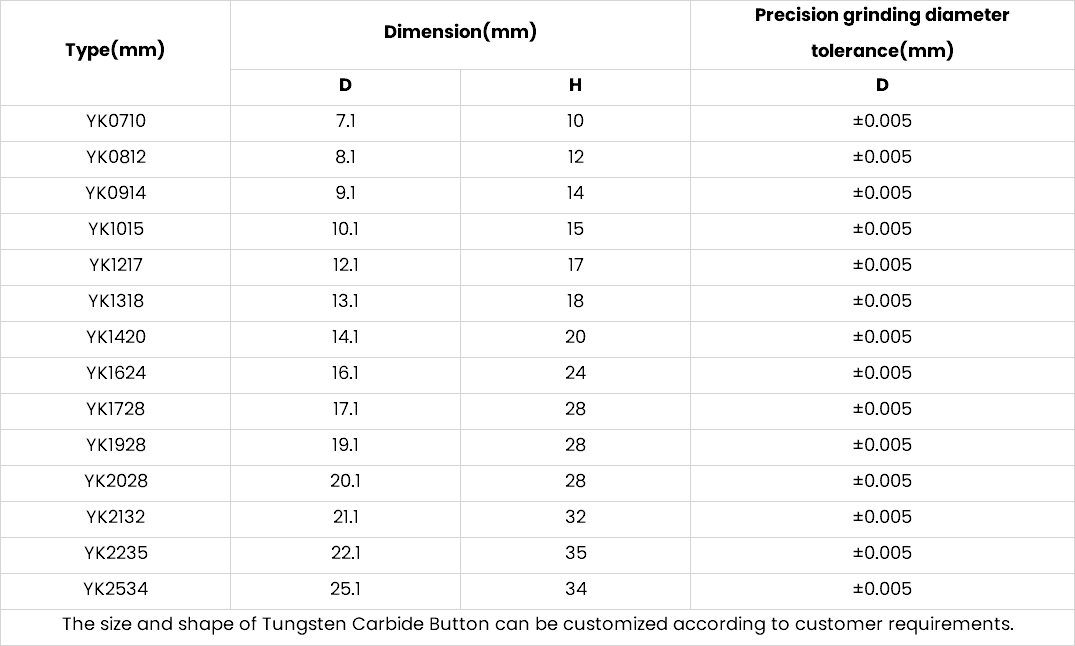
Task: Click the Dimension(mm) header cell
Action: 460,32
